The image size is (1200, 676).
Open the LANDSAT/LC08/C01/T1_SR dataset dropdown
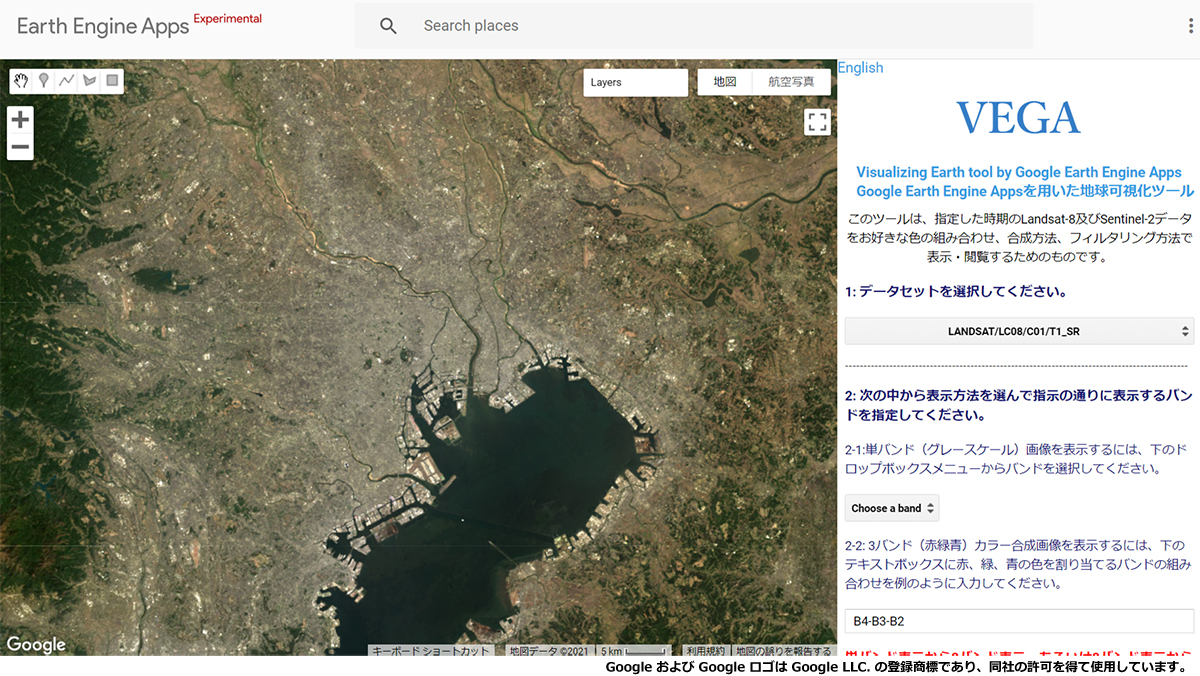pyautogui.click(x=1019, y=331)
